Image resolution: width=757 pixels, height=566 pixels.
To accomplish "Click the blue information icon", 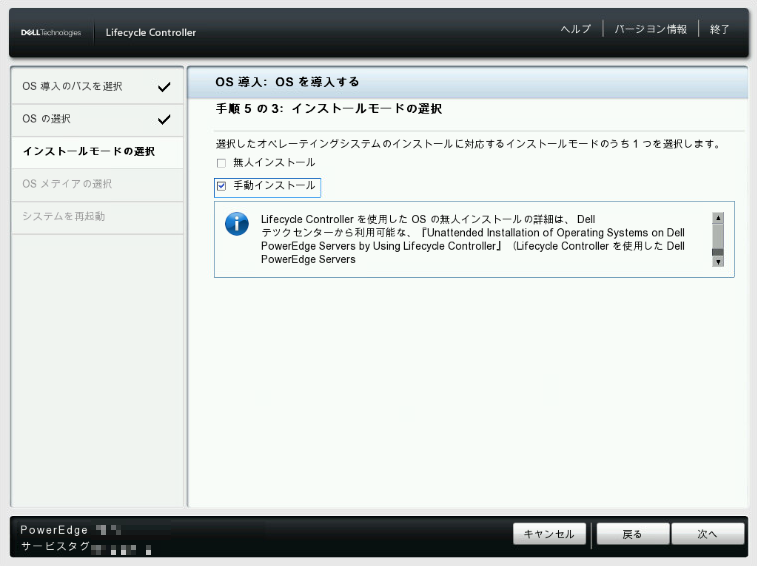I will click(237, 224).
